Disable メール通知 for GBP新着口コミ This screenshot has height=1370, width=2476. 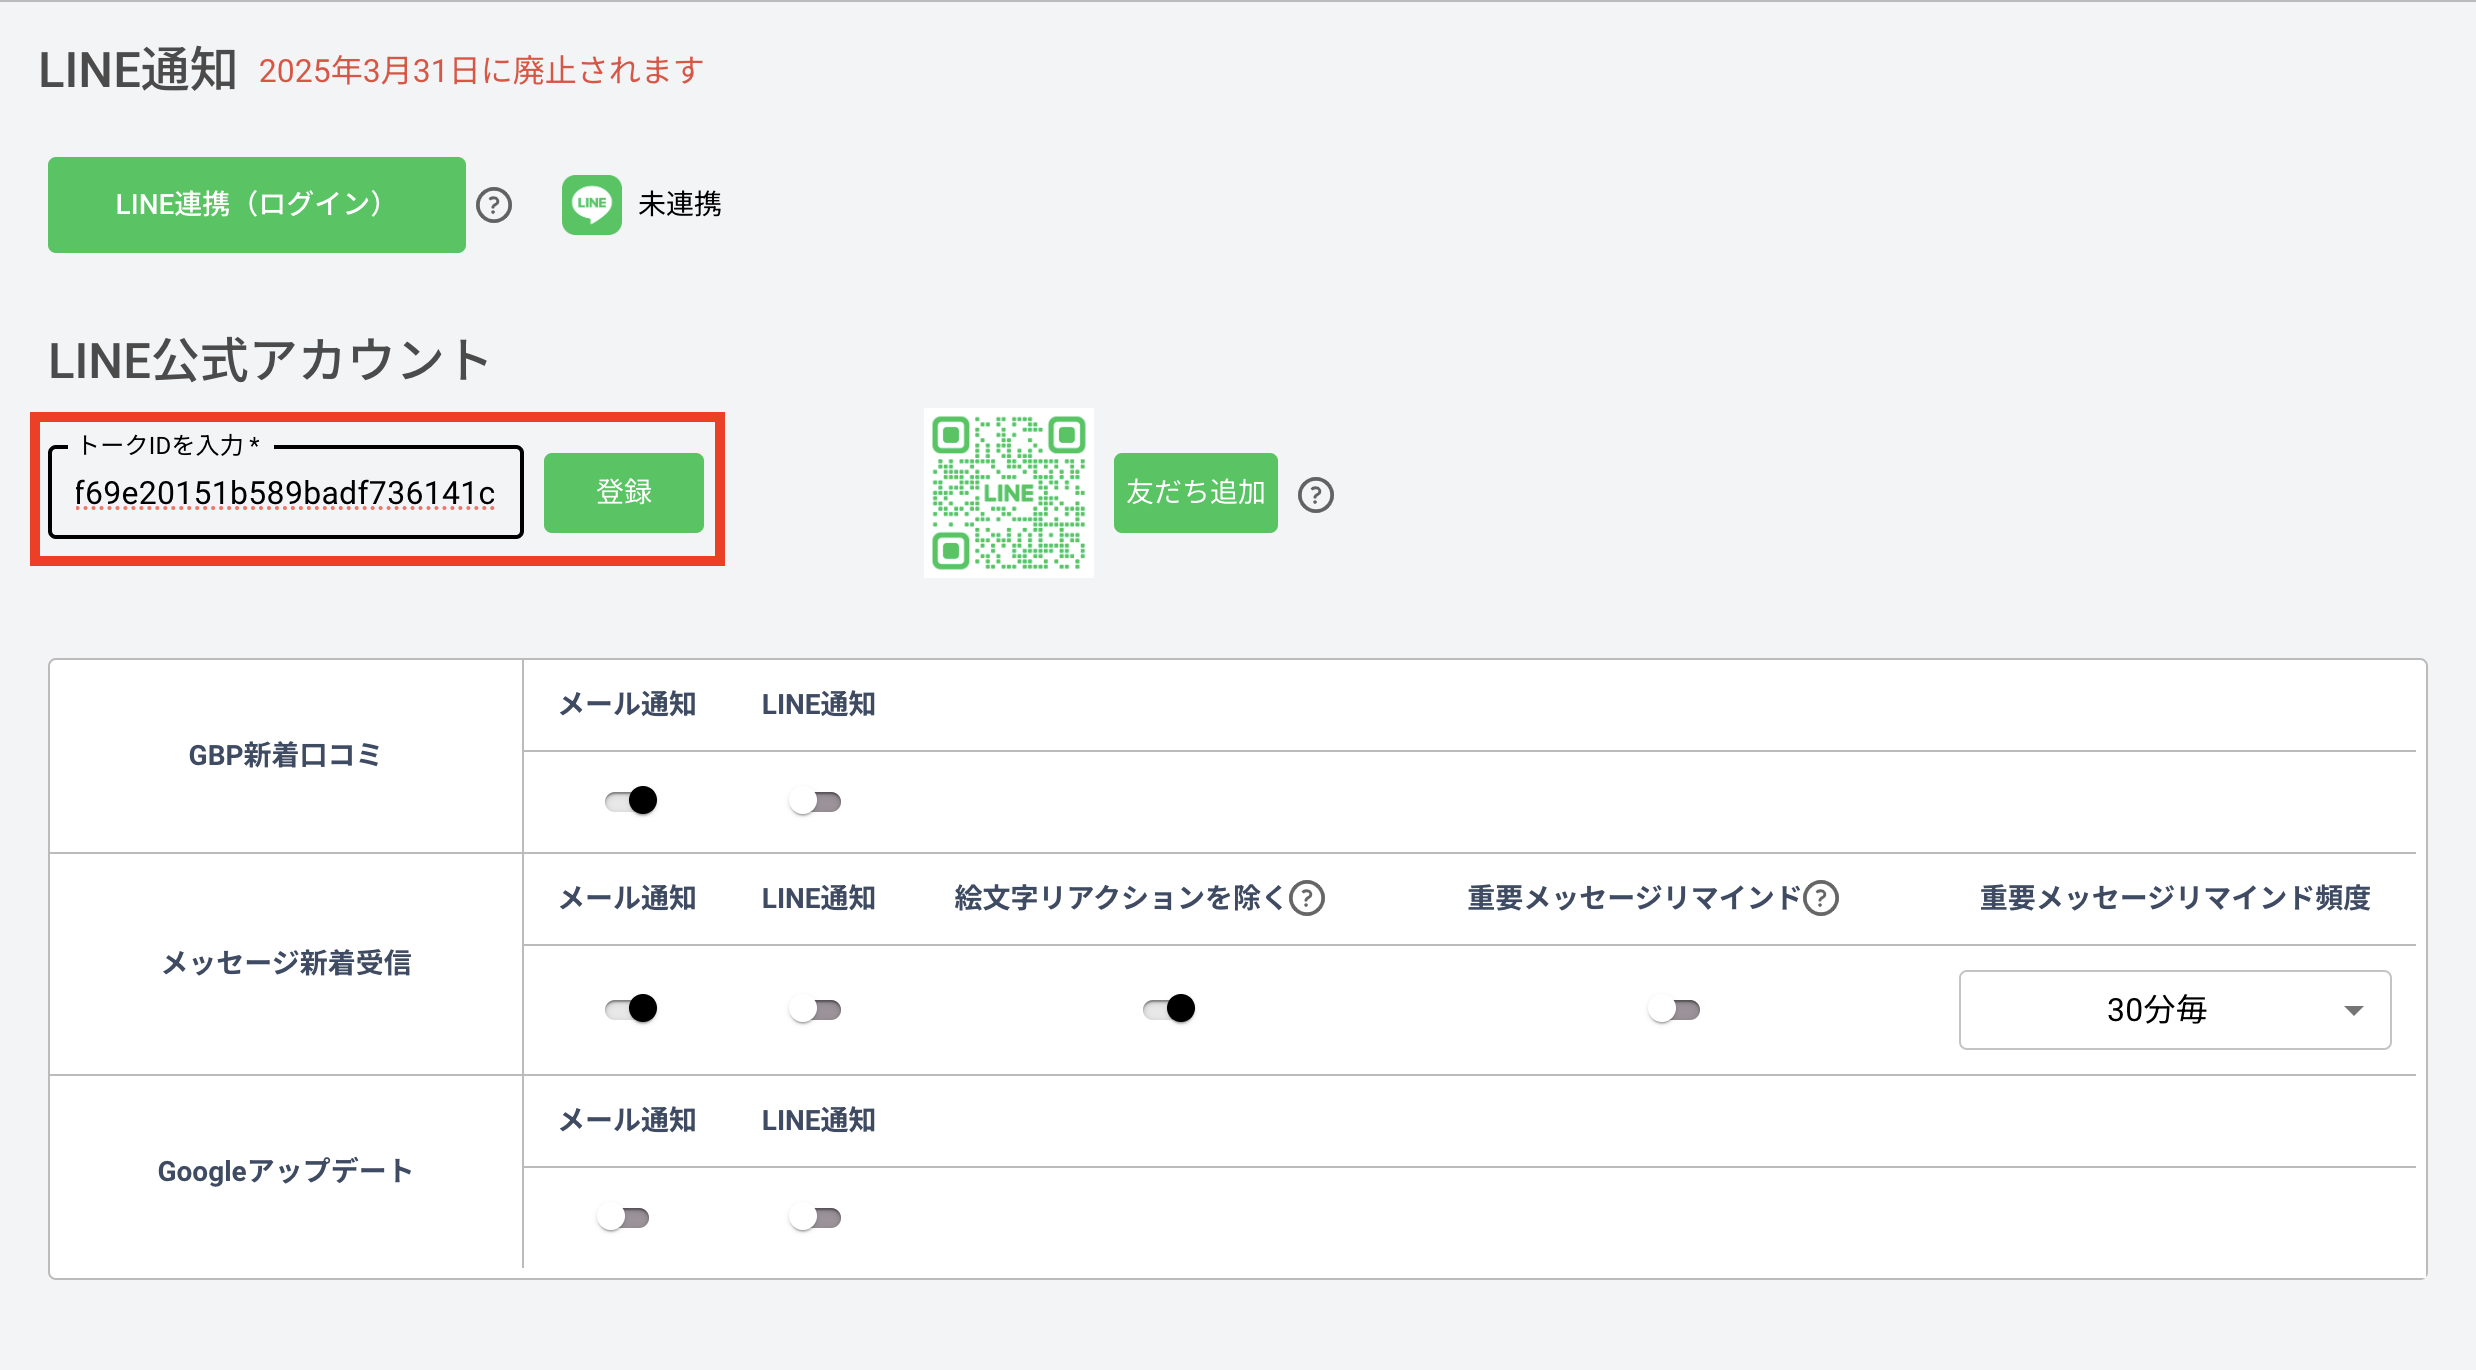(x=631, y=801)
